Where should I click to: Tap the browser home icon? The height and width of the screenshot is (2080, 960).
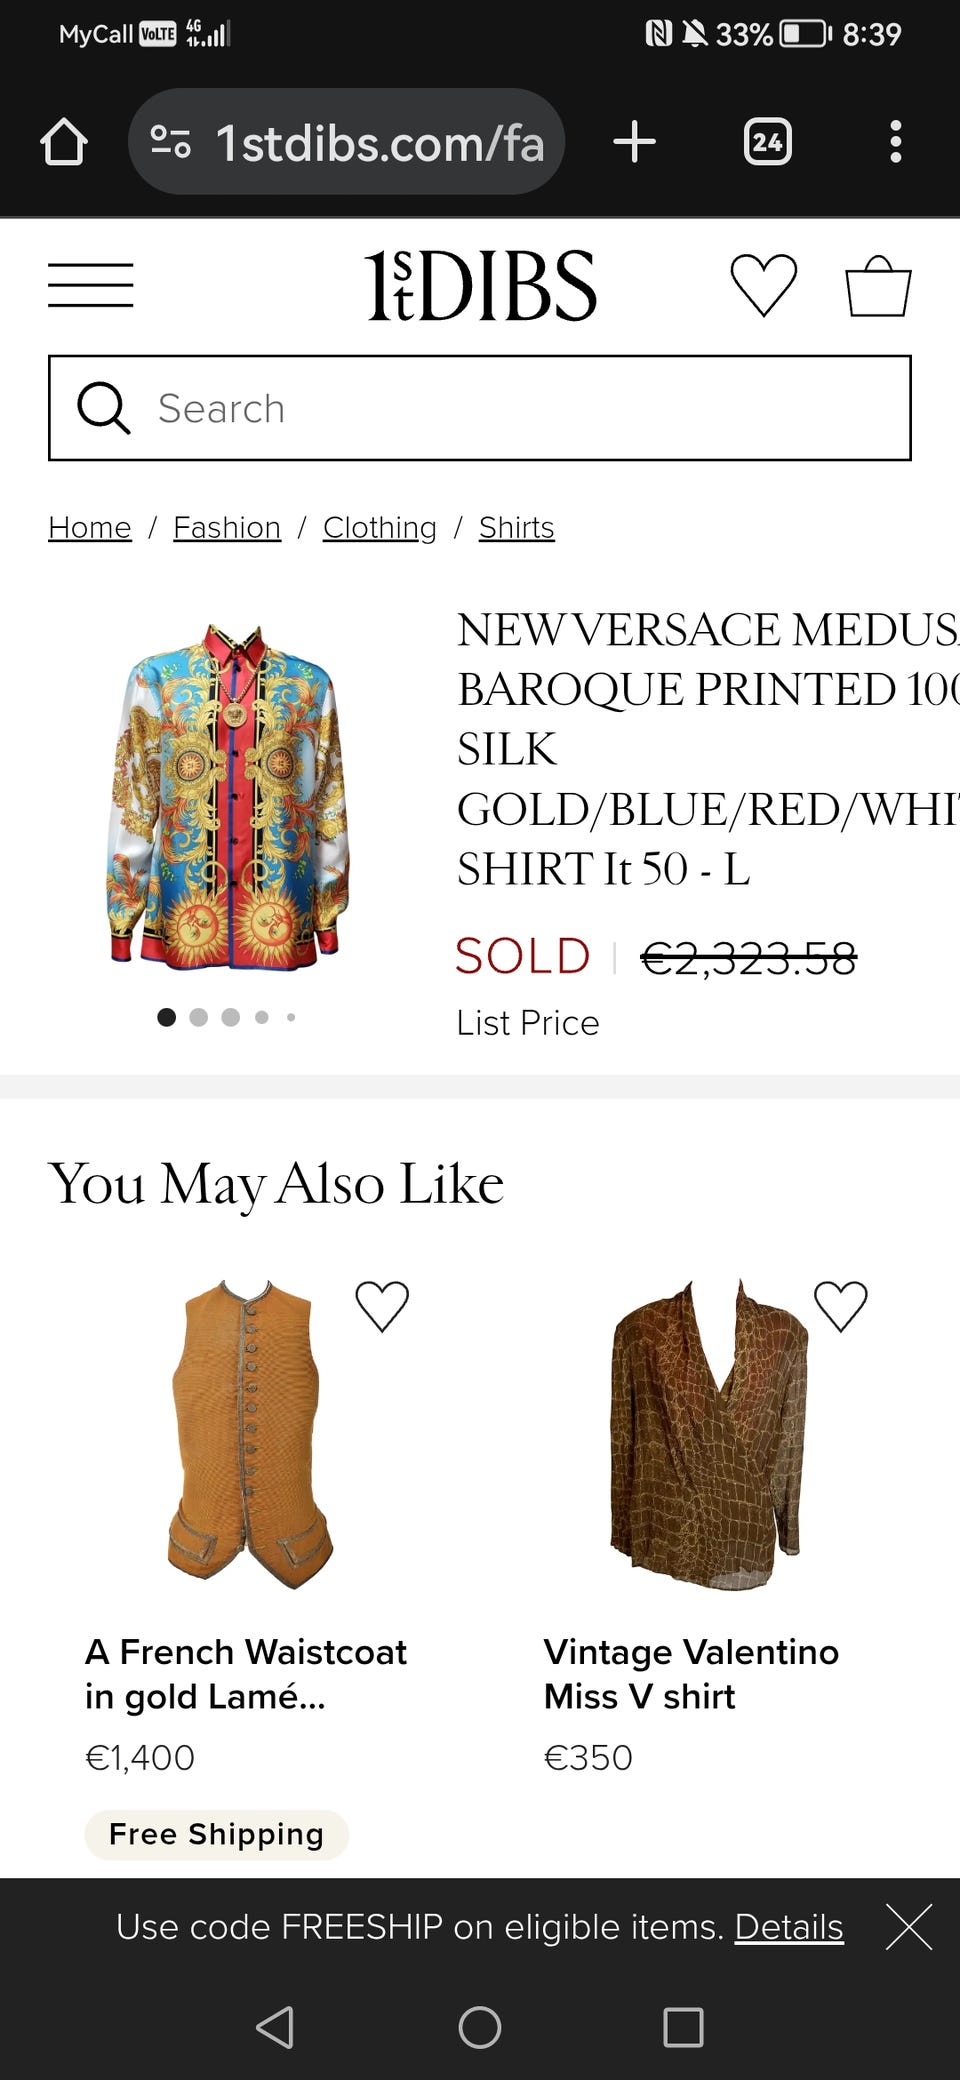(x=64, y=142)
